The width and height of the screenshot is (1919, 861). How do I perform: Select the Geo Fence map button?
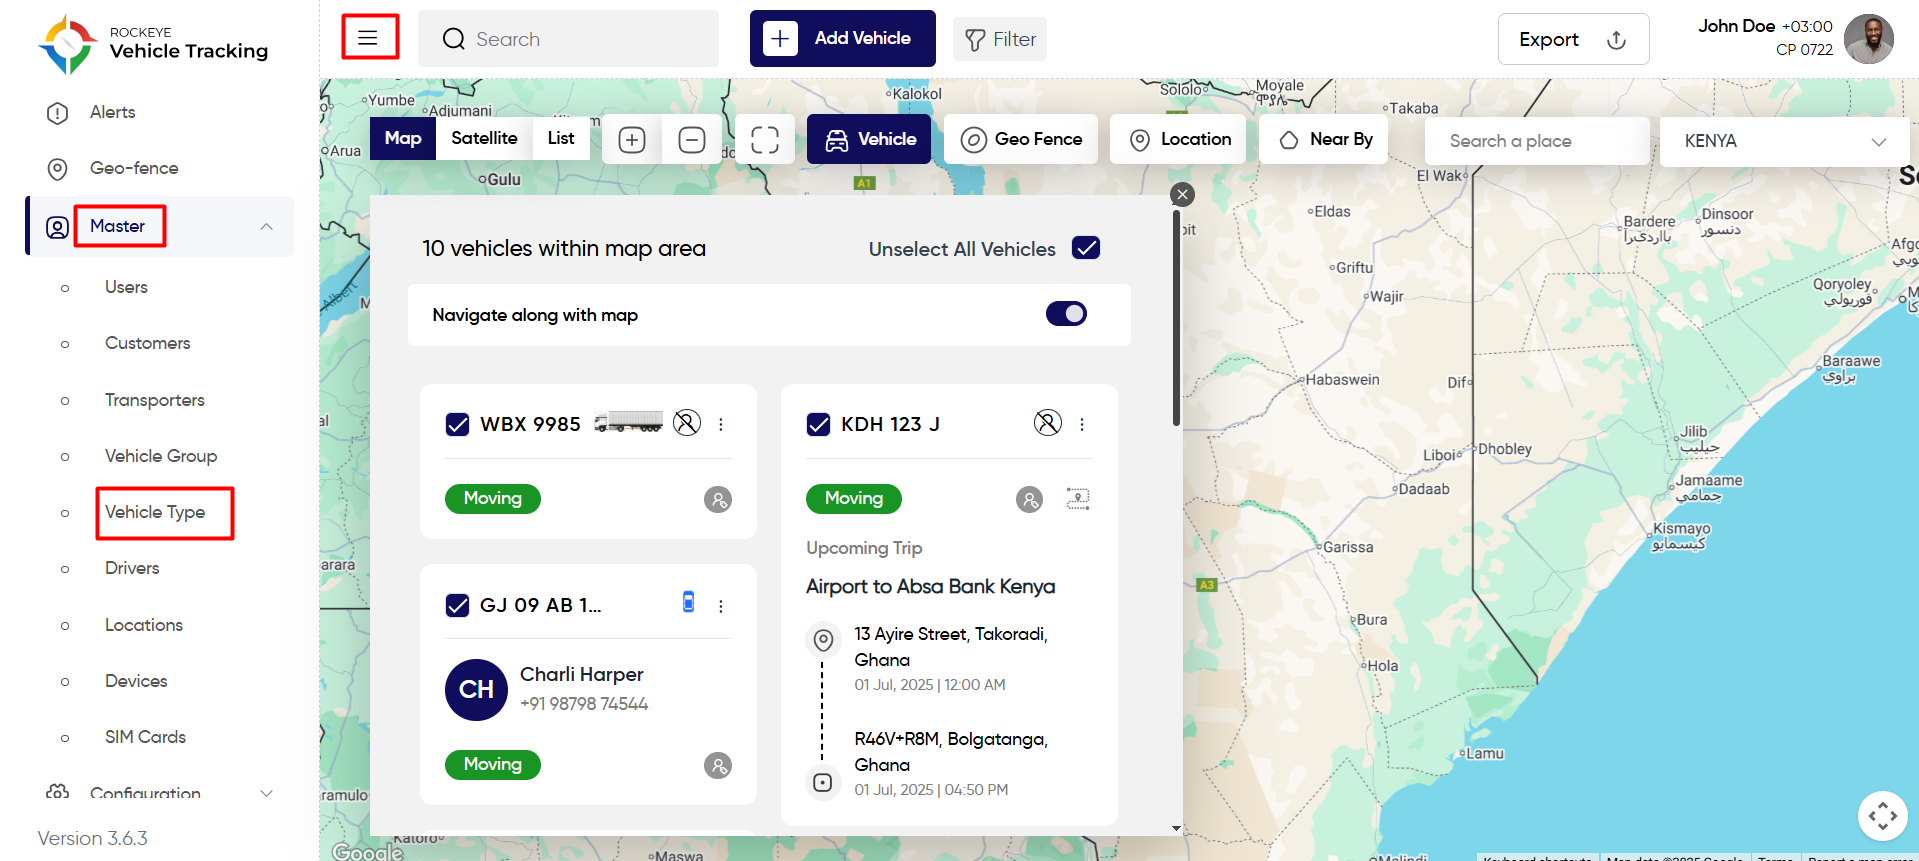click(x=1021, y=139)
